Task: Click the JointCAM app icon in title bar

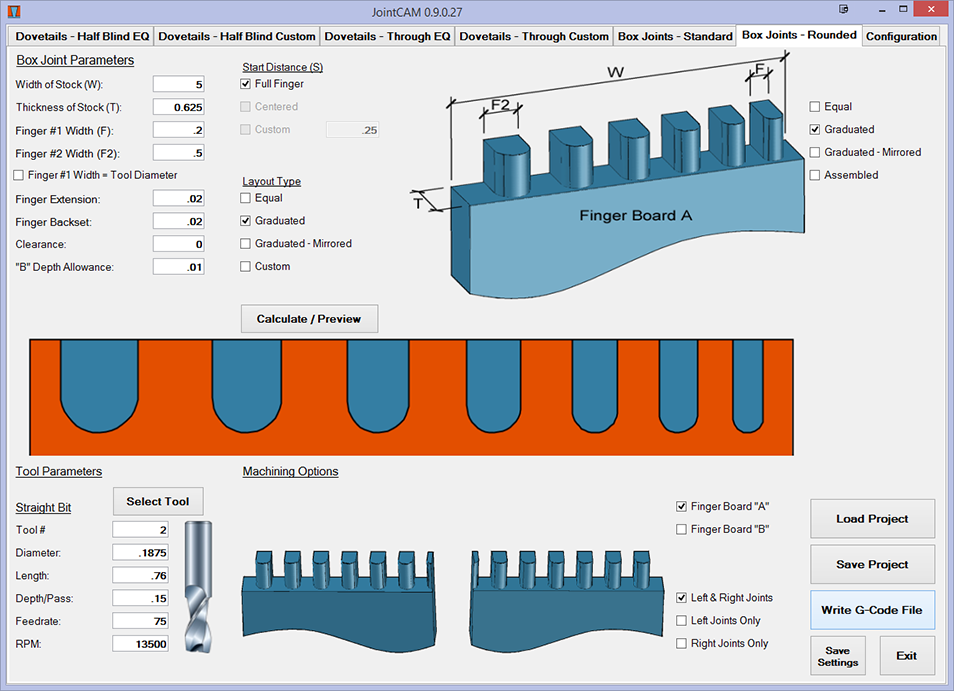Action: (13, 12)
